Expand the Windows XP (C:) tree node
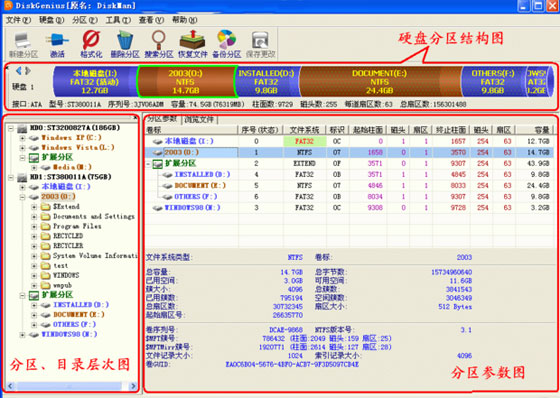The width and height of the screenshot is (560, 398). click(x=22, y=138)
